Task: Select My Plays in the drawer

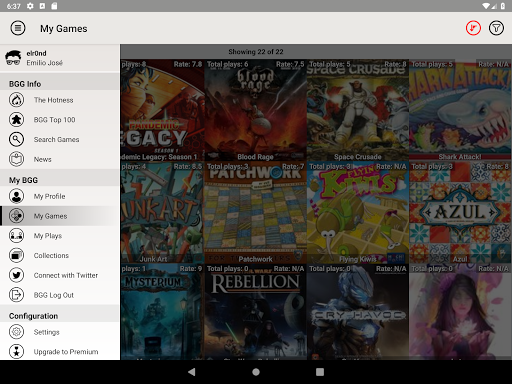Action: (60, 236)
